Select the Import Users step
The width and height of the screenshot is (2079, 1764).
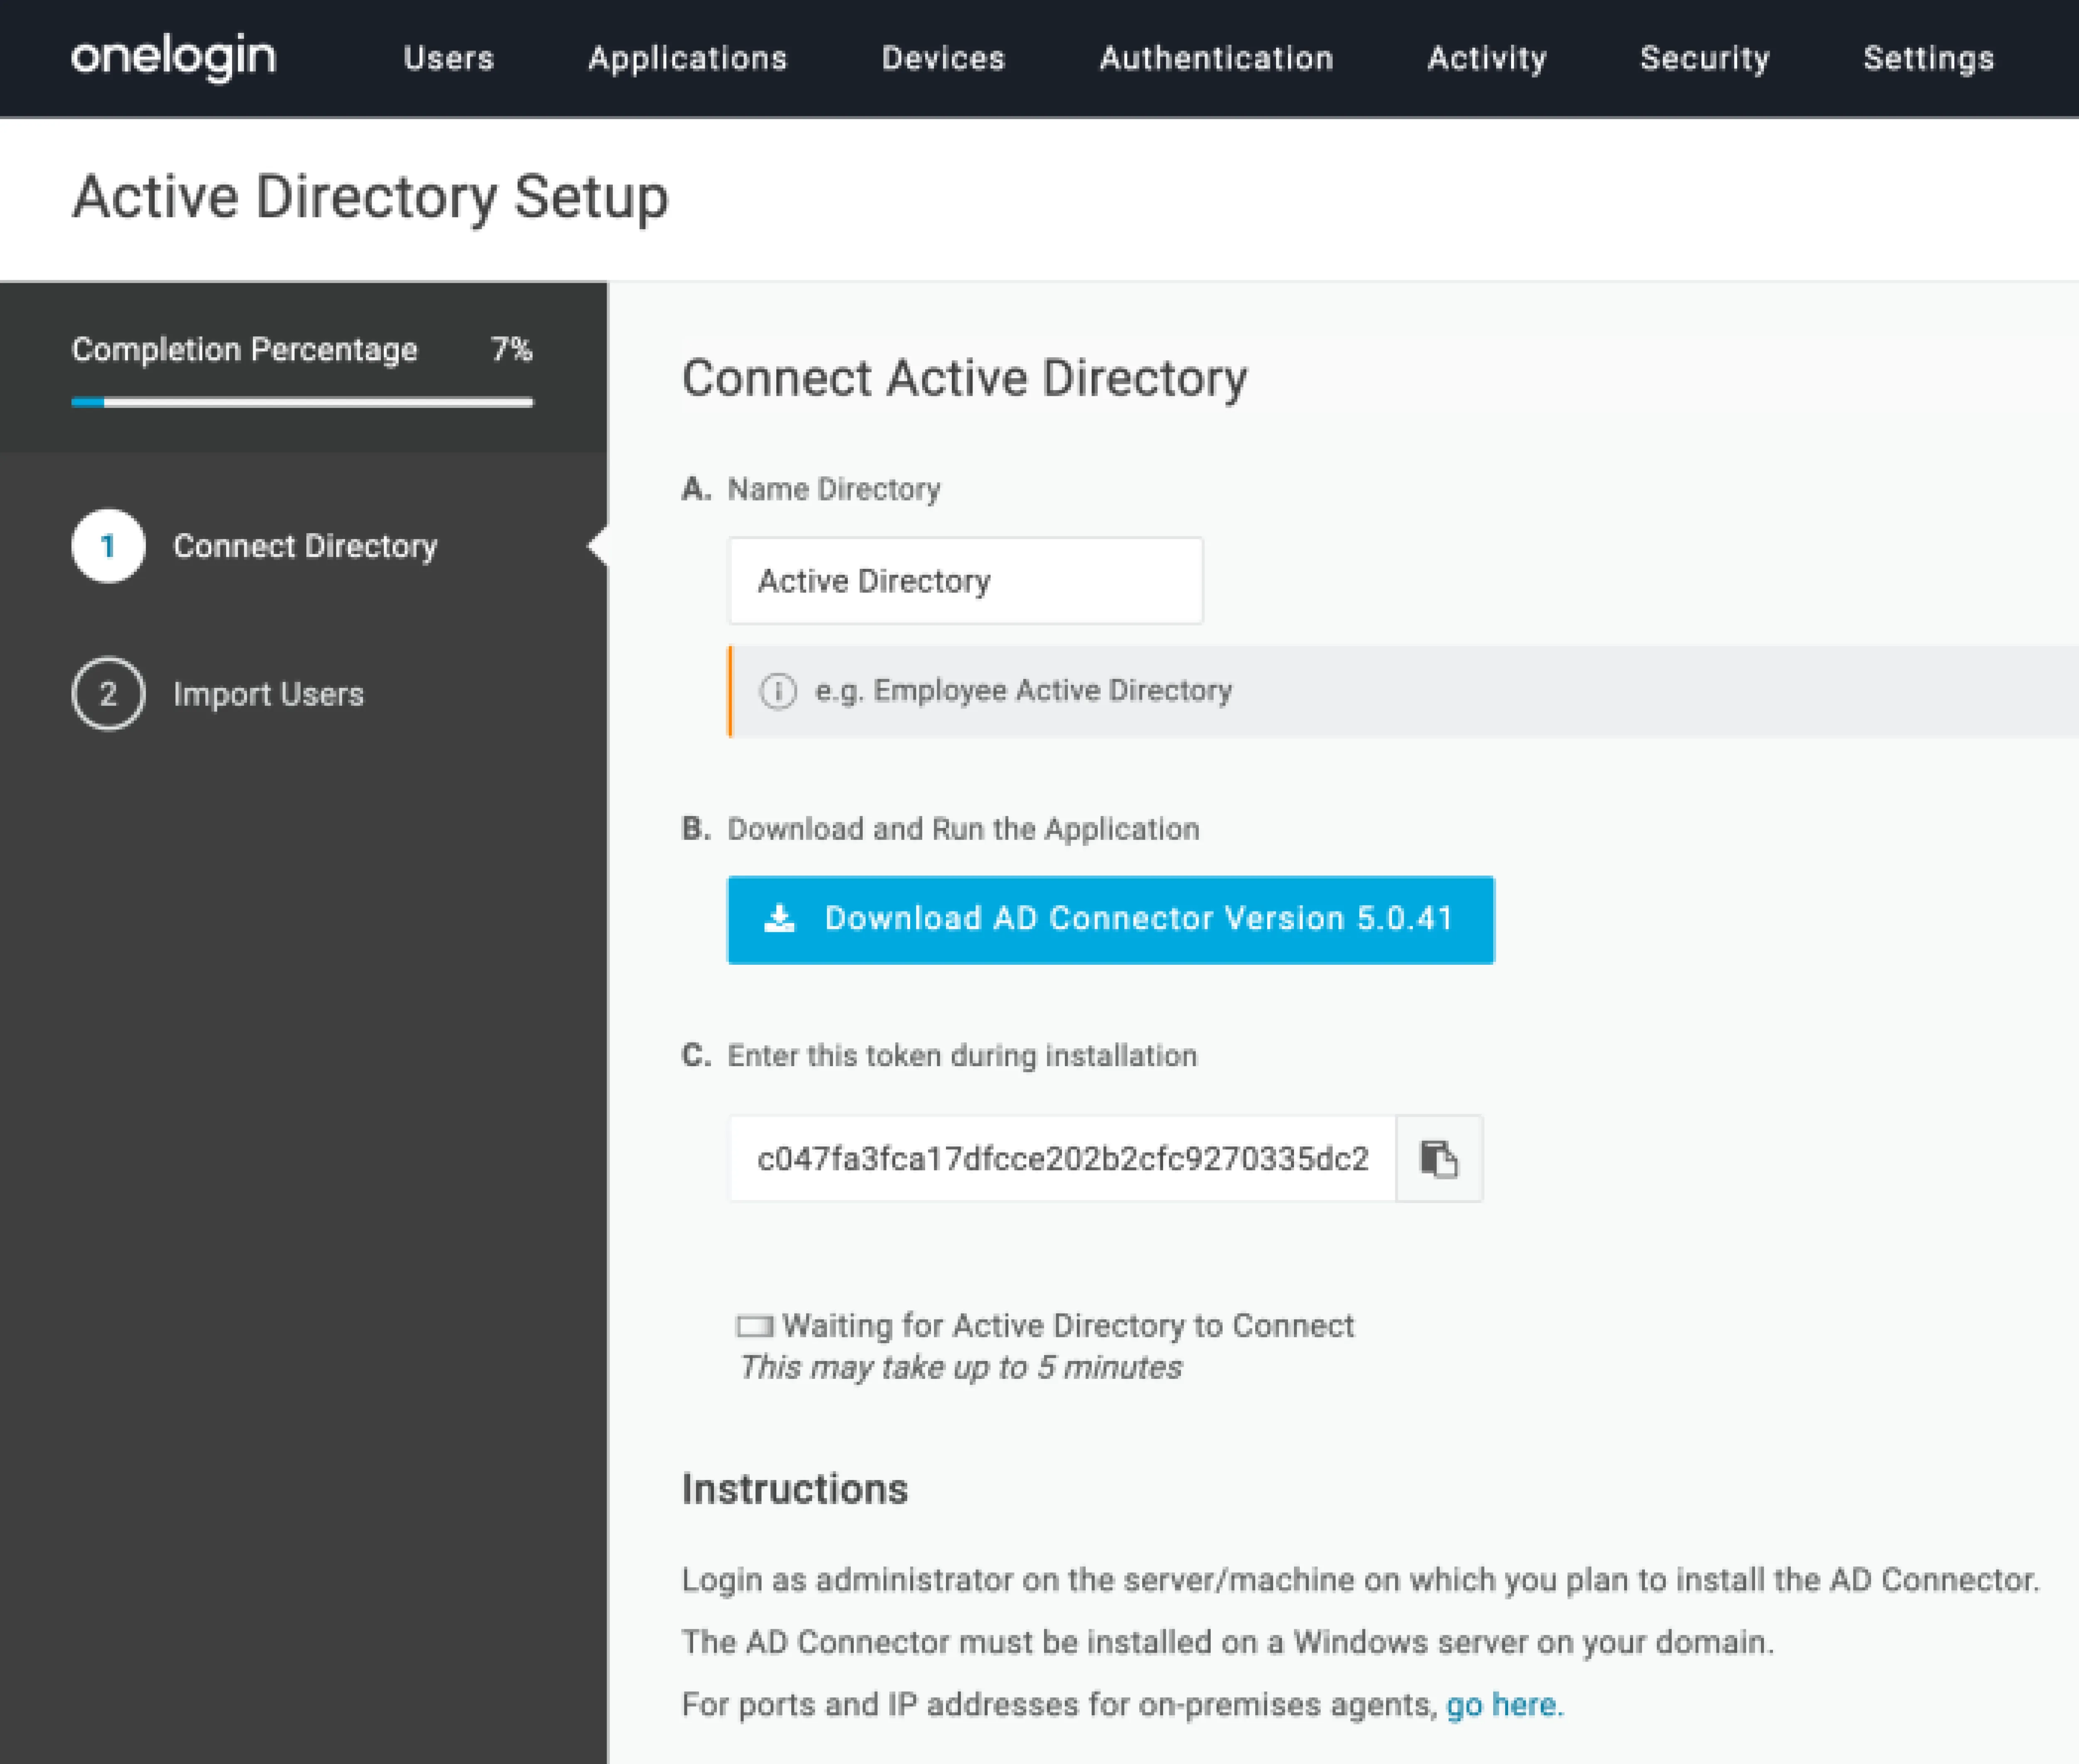[x=268, y=694]
